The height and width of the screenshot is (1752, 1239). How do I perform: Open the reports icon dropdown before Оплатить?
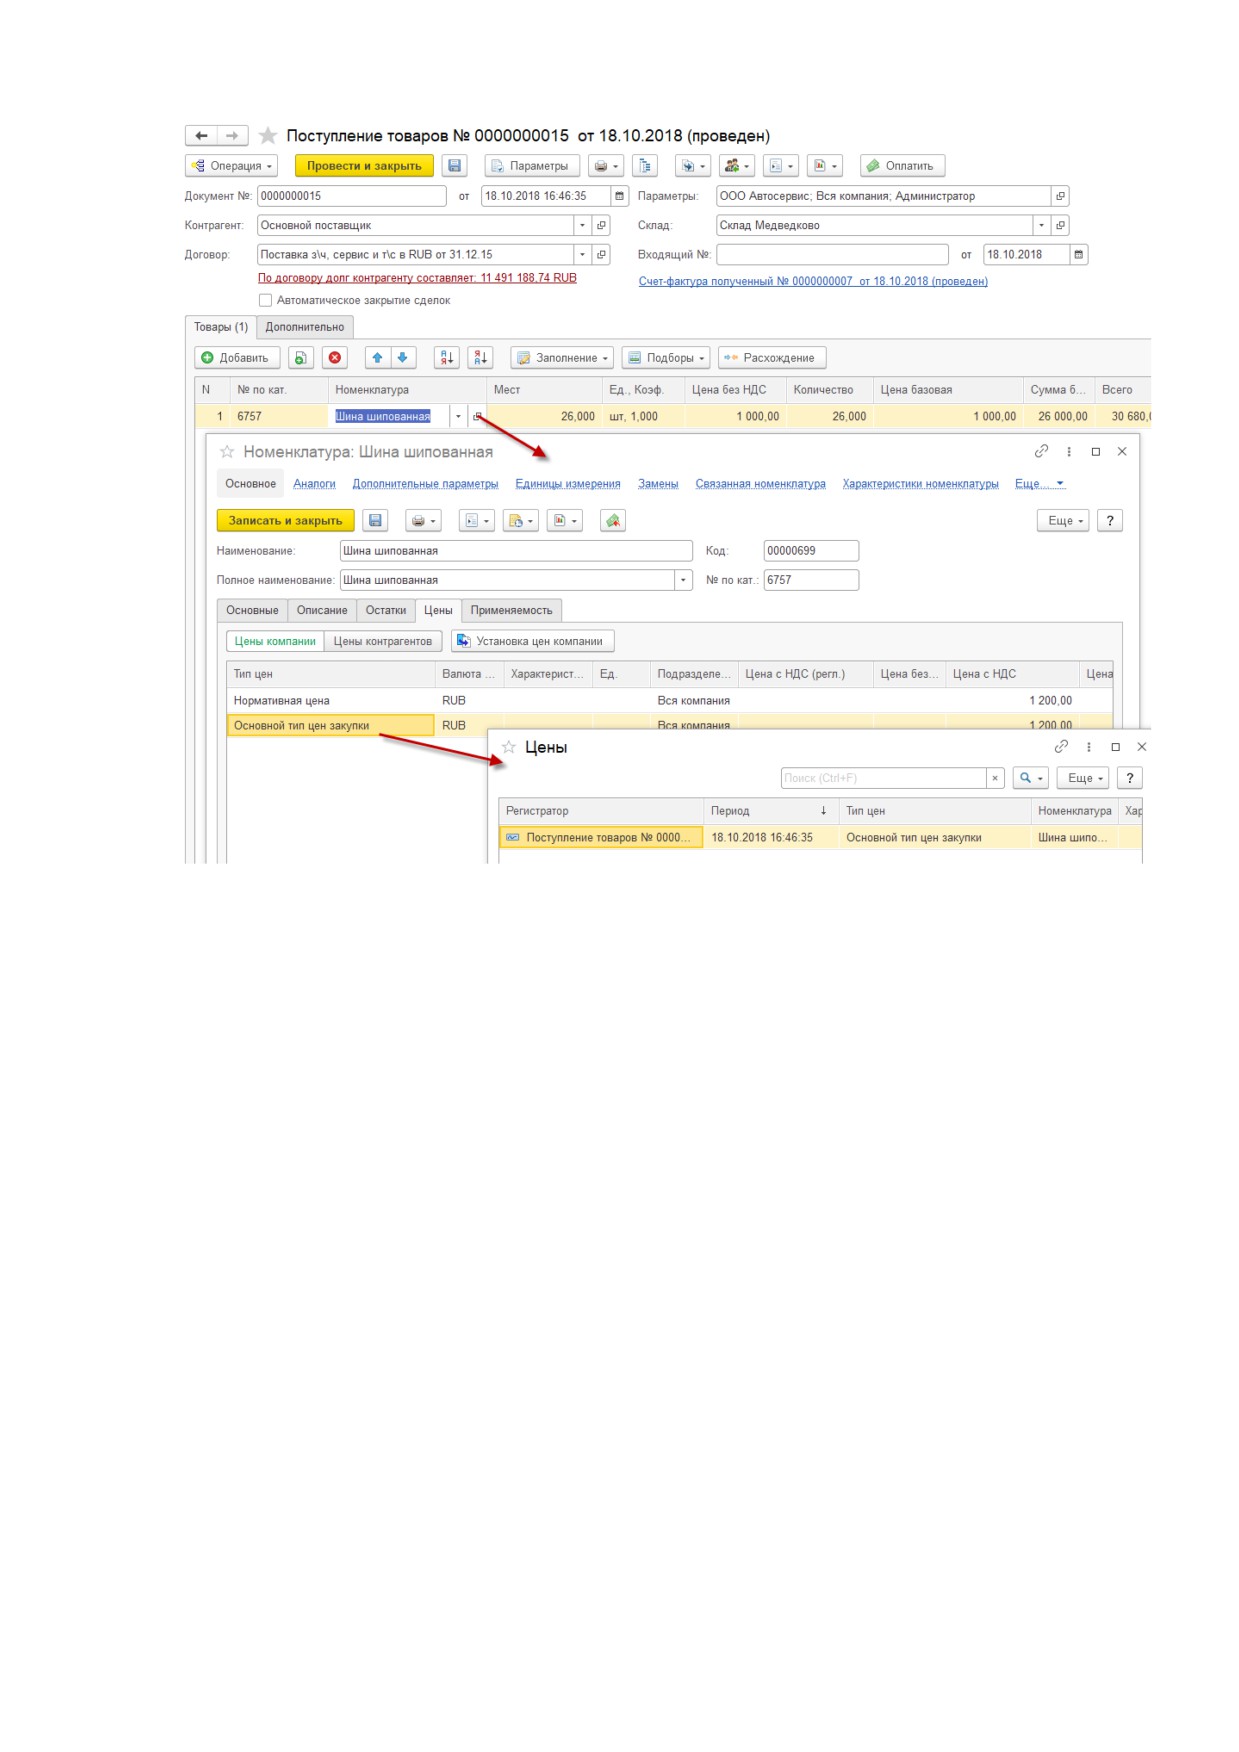coord(825,166)
